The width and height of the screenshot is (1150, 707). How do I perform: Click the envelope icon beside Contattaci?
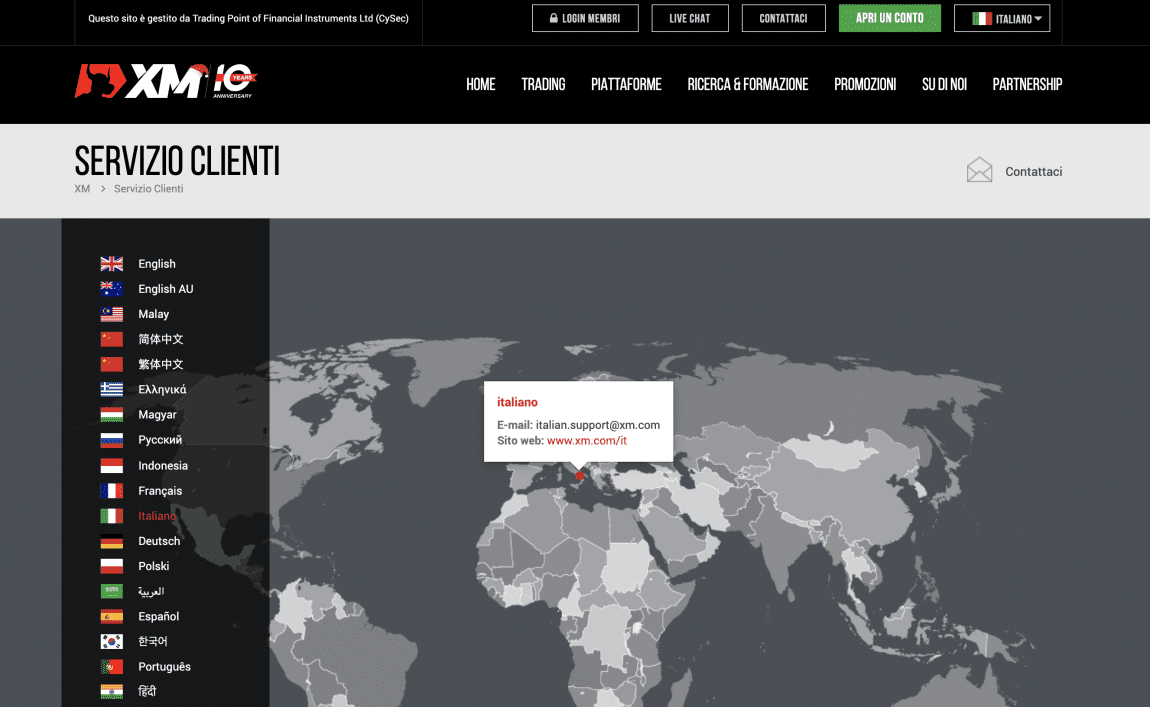[979, 171]
